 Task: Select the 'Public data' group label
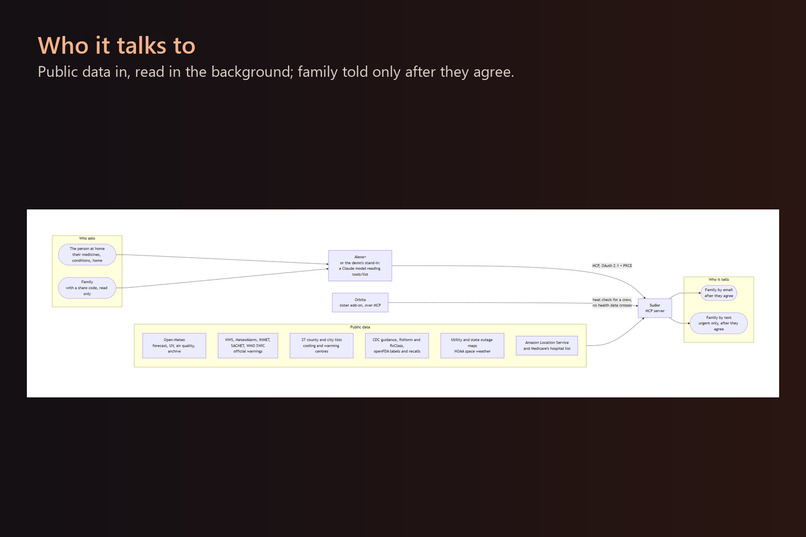coord(360,327)
